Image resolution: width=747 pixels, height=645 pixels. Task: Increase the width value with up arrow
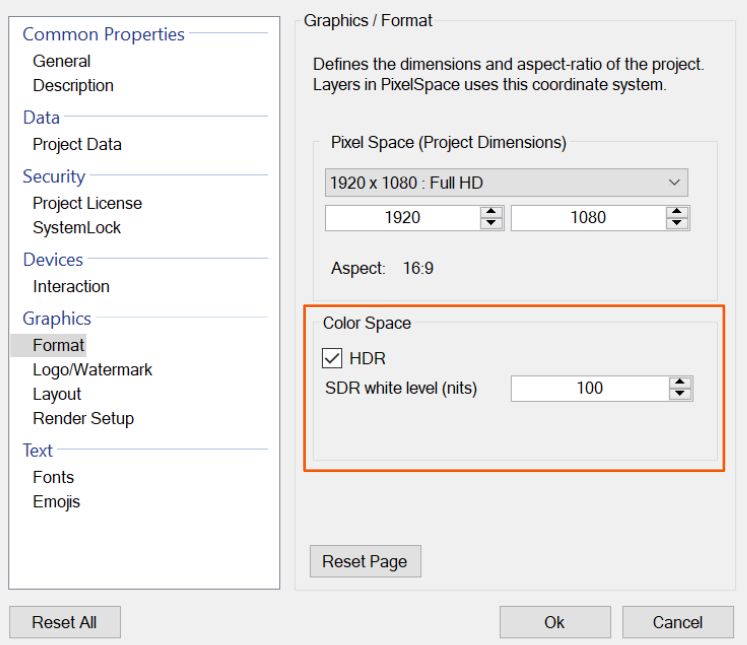tap(491, 212)
